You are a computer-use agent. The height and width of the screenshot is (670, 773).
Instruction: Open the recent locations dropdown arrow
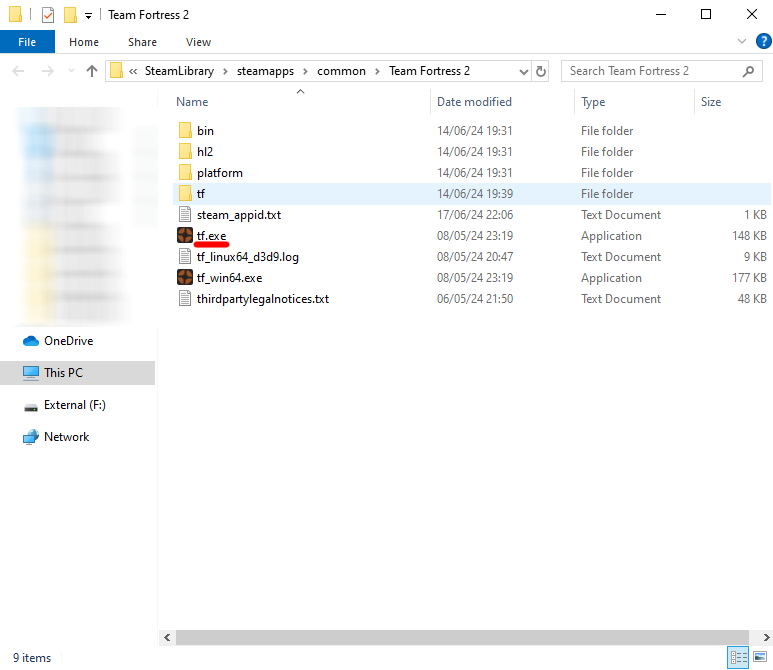click(71, 71)
